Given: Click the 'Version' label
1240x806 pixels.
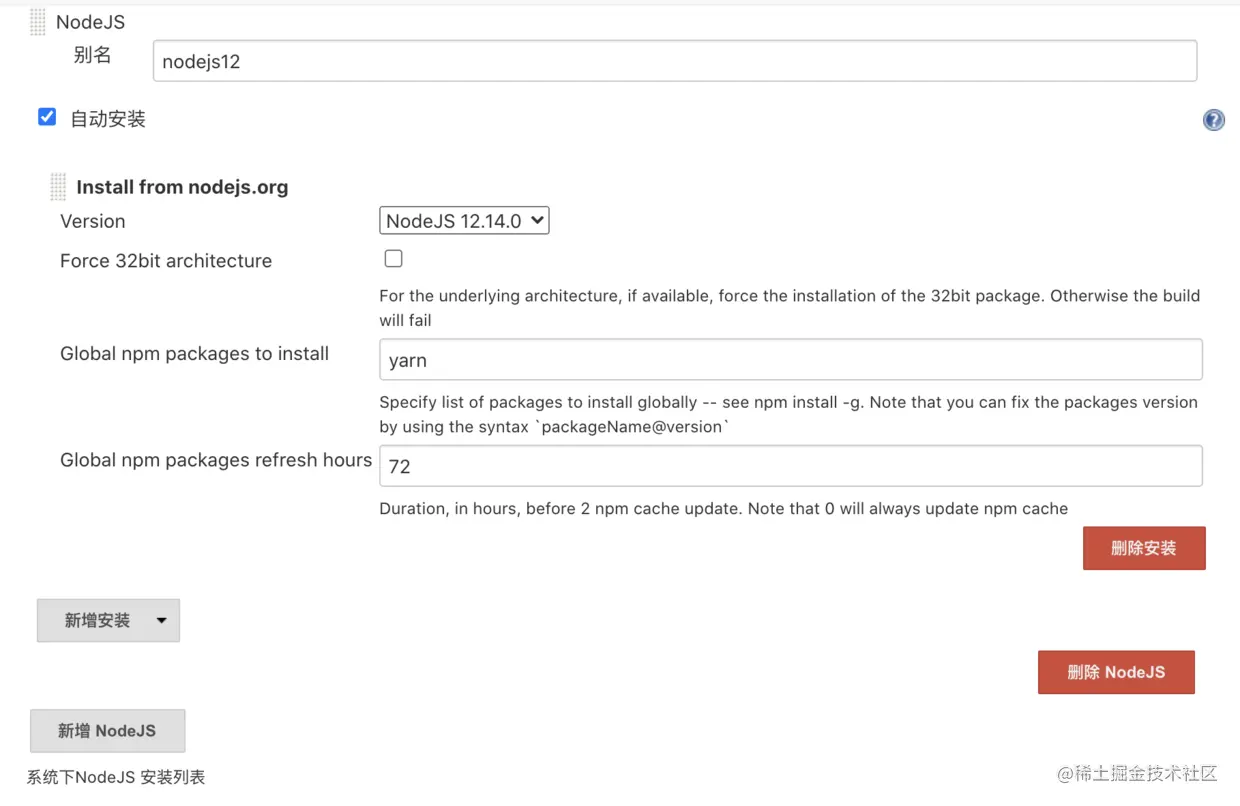Looking at the screenshot, I should [93, 221].
